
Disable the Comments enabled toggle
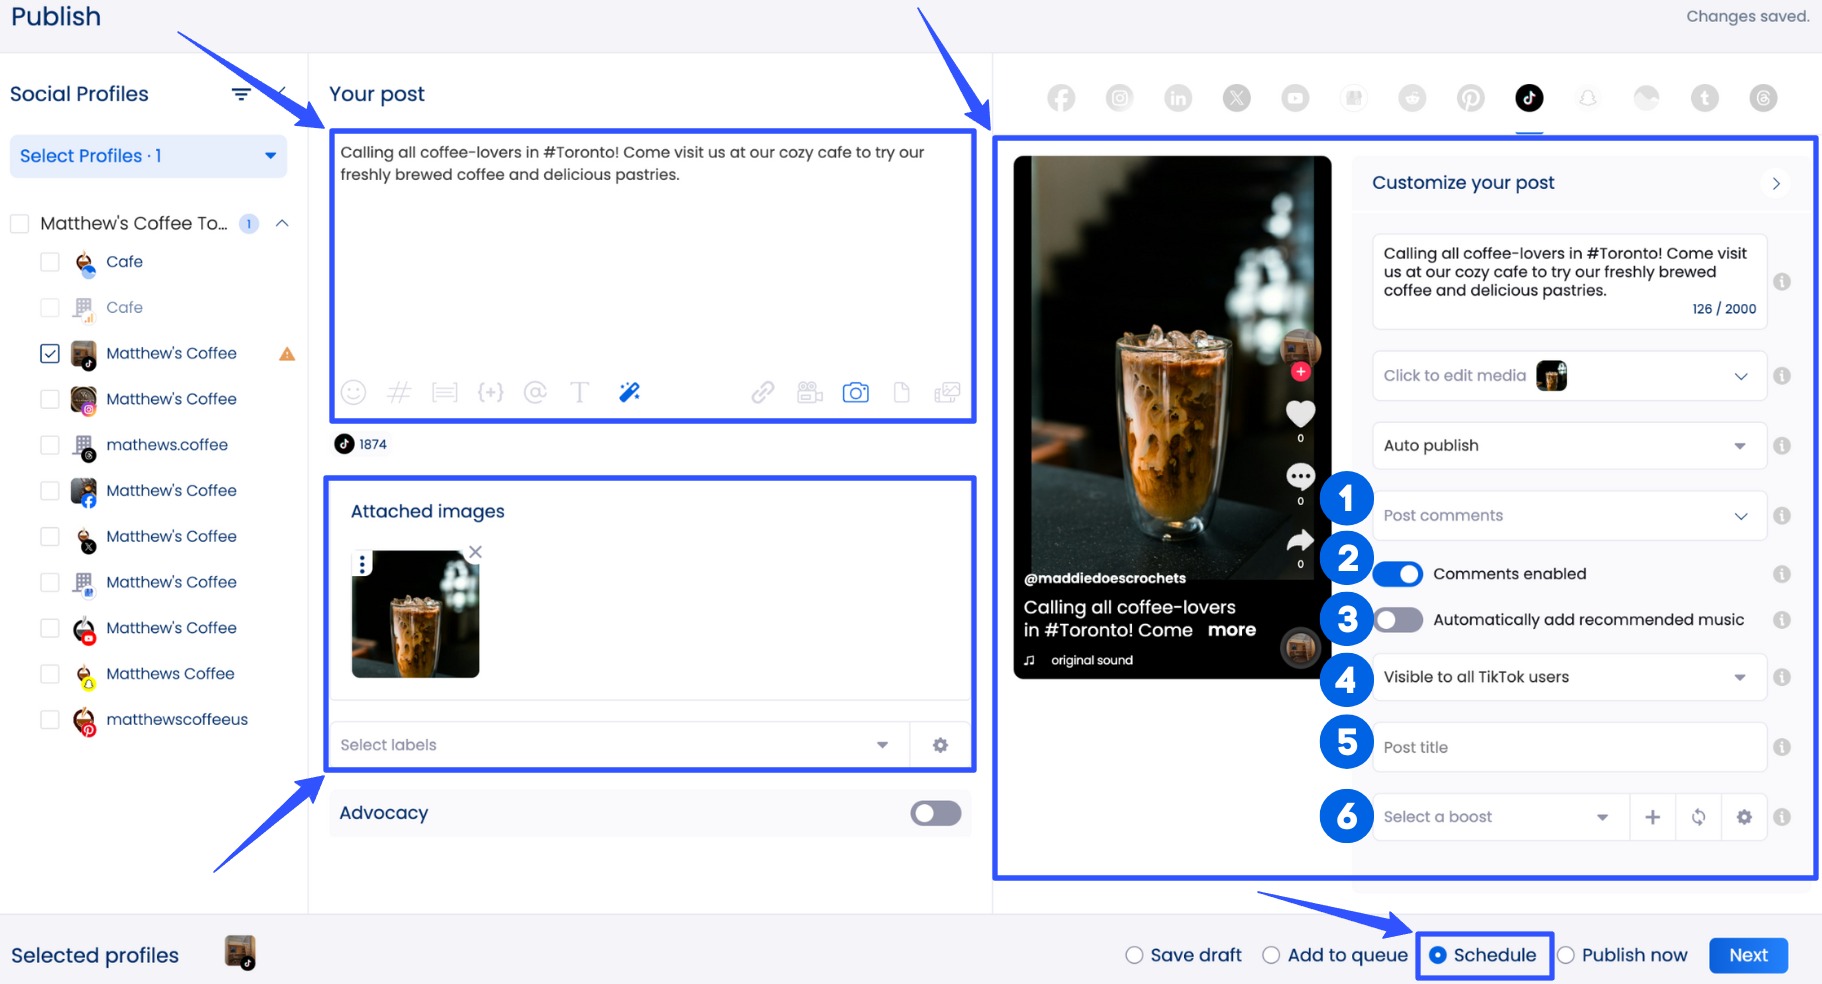[1397, 573]
